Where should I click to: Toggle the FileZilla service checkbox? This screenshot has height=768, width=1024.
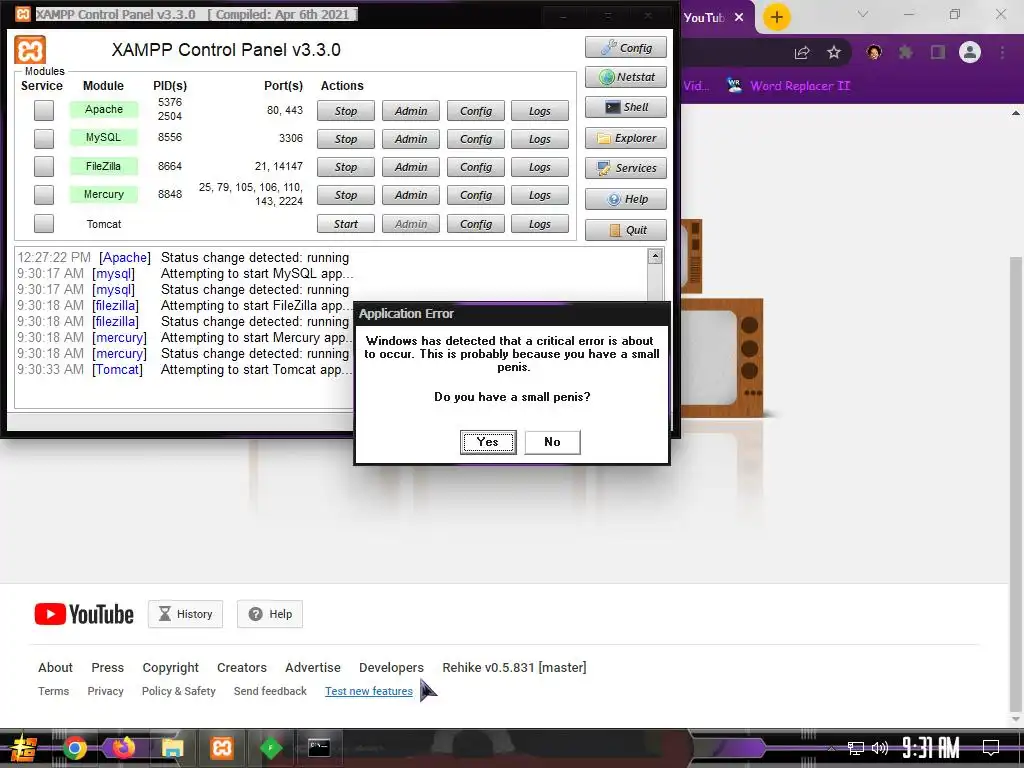pyautogui.click(x=44, y=167)
